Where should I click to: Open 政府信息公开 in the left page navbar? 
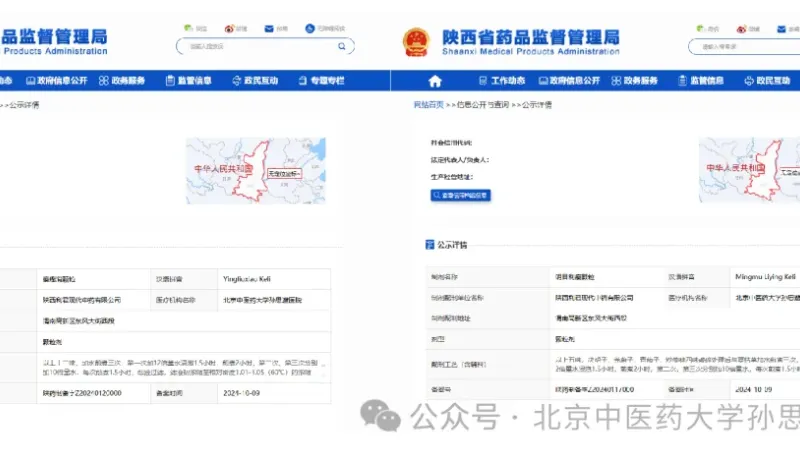click(57, 81)
